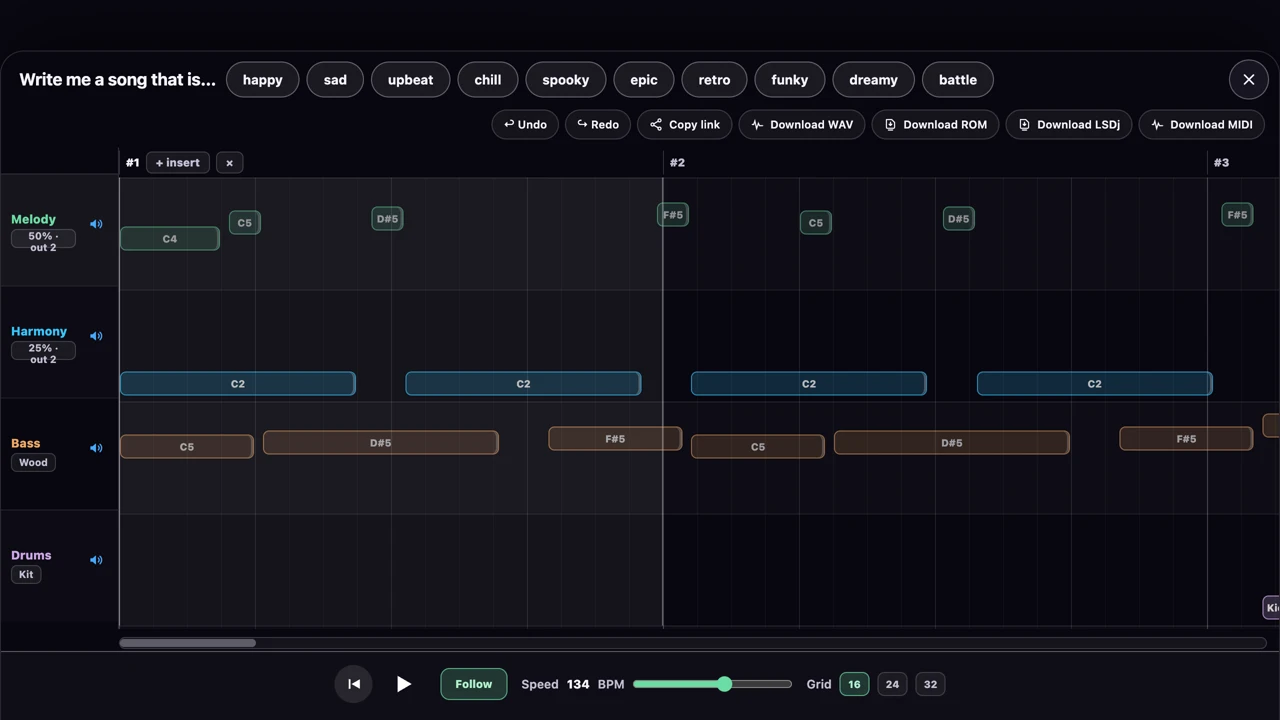Jump to pattern marker #2
This screenshot has height=720, width=1280.
tap(677, 163)
